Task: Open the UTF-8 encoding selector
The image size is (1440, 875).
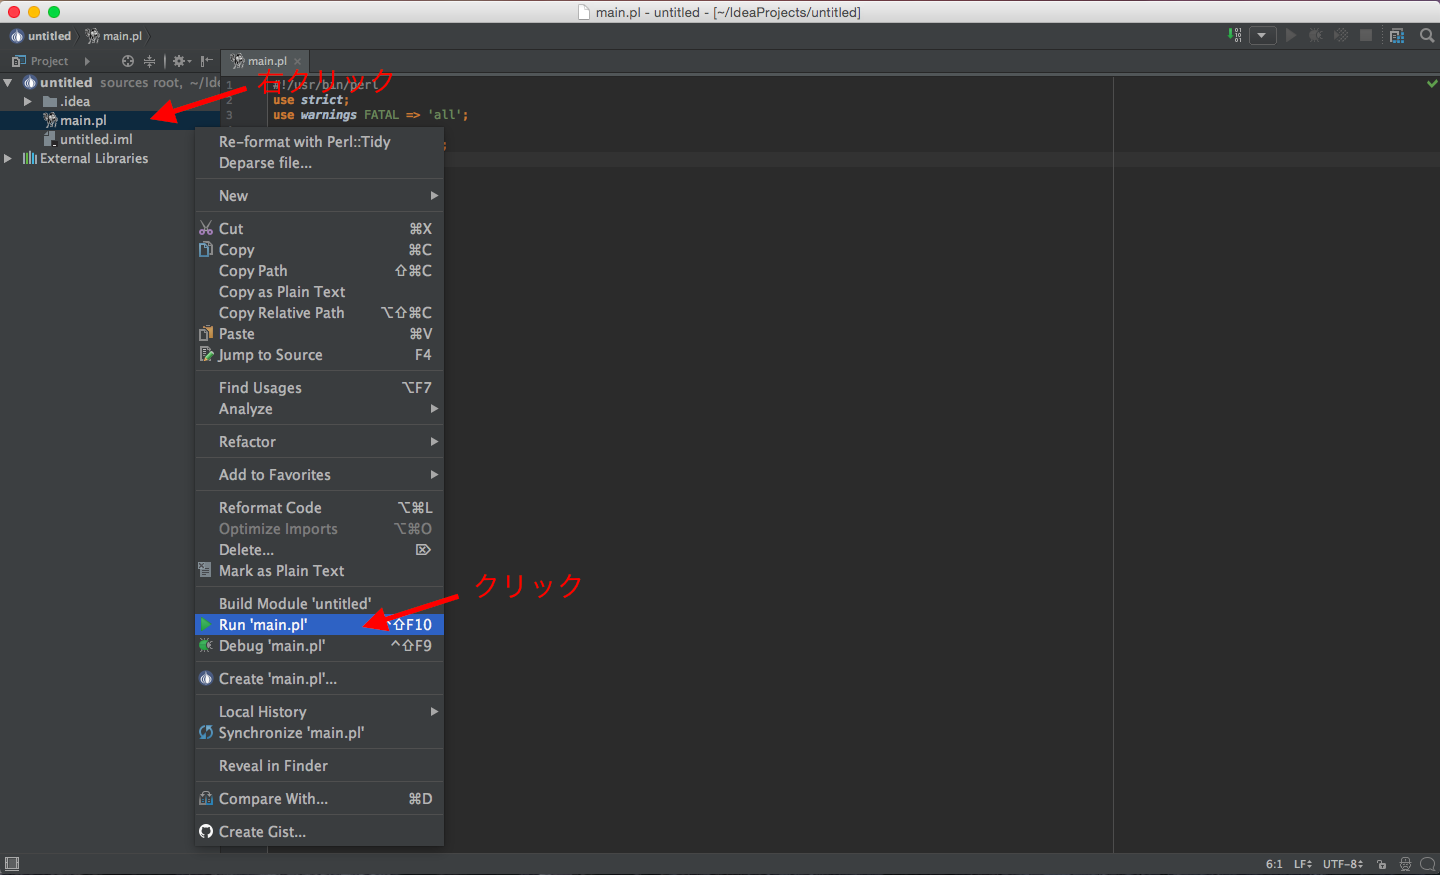Action: [x=1342, y=864]
